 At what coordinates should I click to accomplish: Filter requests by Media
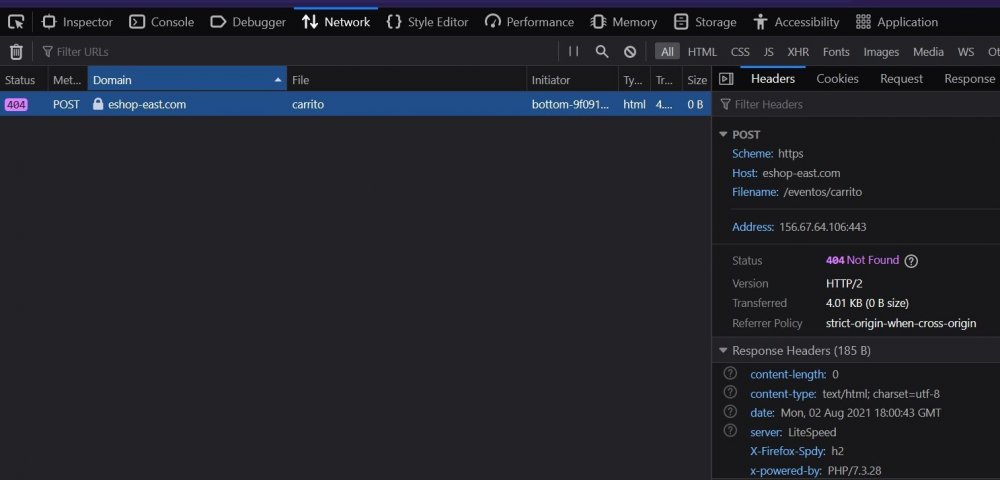928,52
